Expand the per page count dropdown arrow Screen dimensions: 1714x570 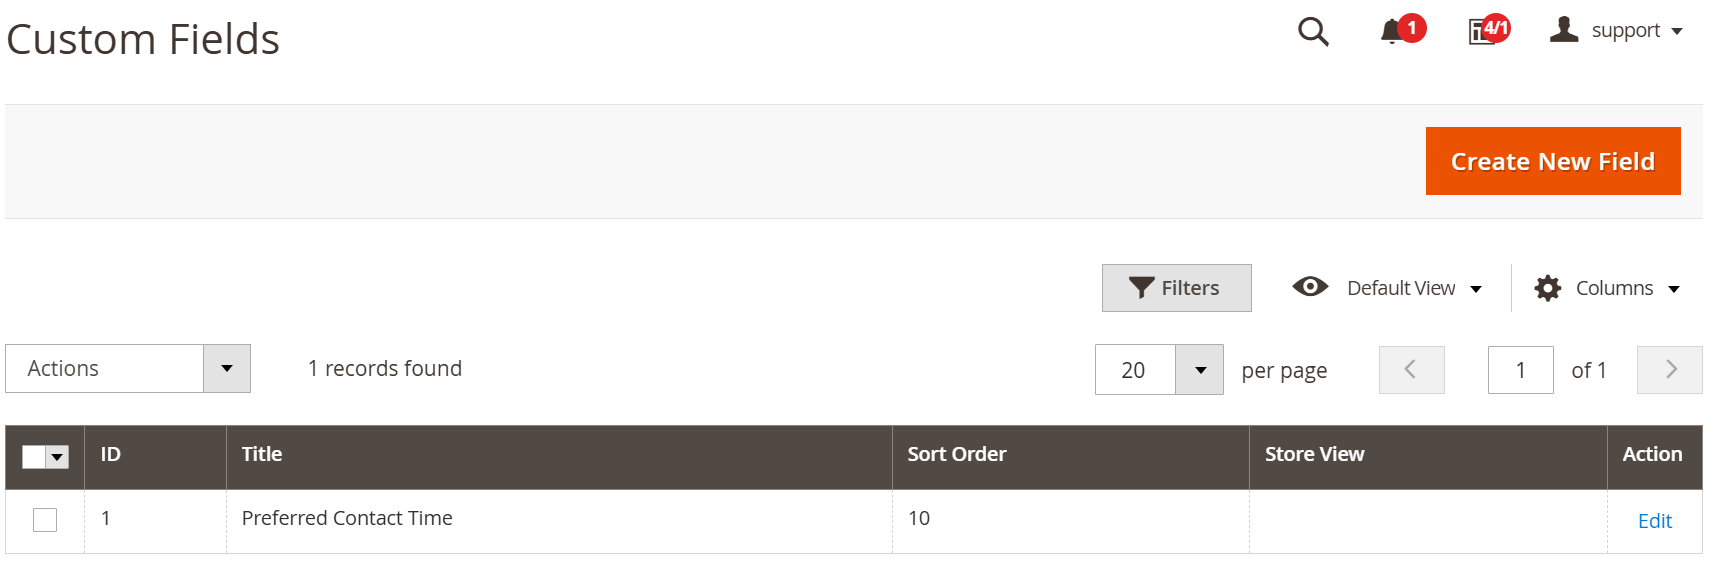[x=1200, y=370]
